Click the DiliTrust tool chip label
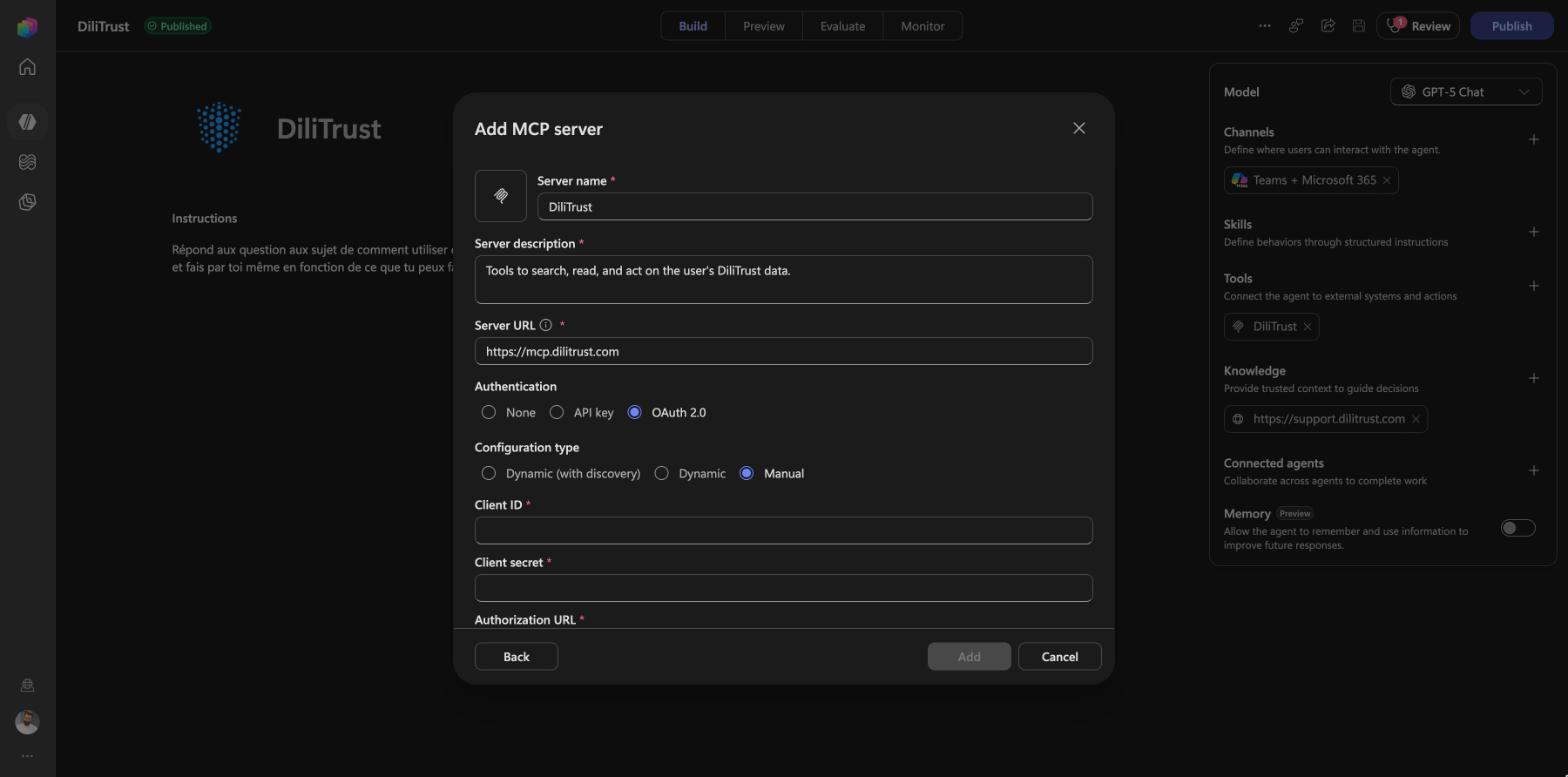The image size is (1568, 777). tap(1275, 327)
